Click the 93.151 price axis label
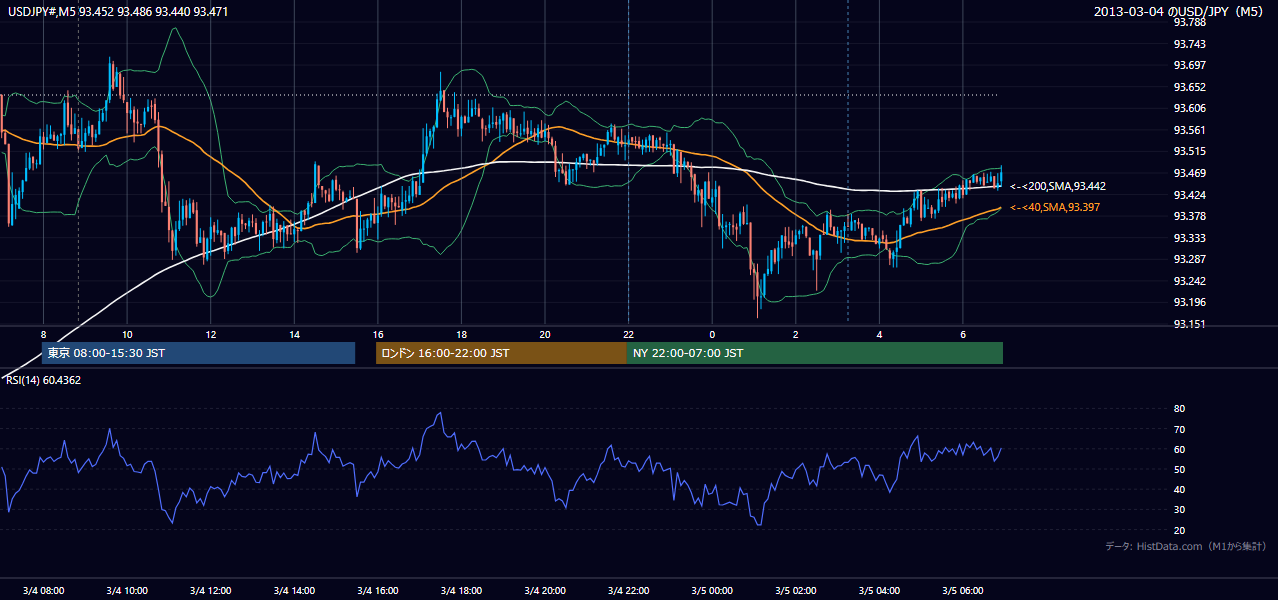 [1189, 324]
